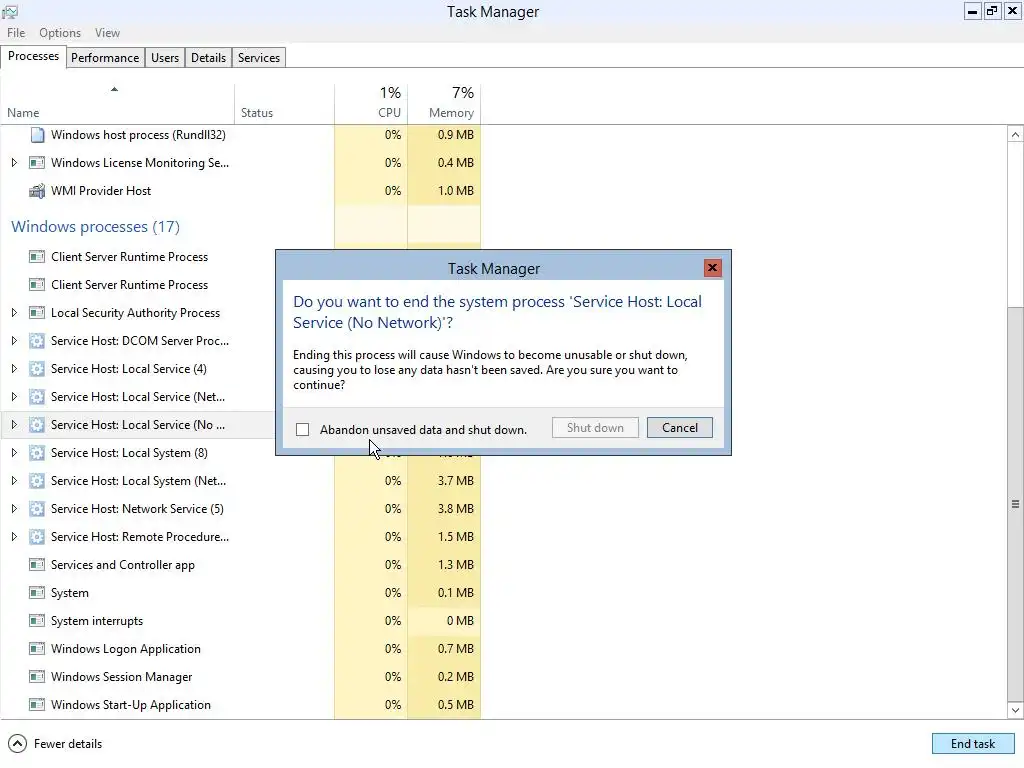1024x768 pixels.
Task: Click the gear icon of Service Host: Network Service (5)
Action: pos(37,509)
